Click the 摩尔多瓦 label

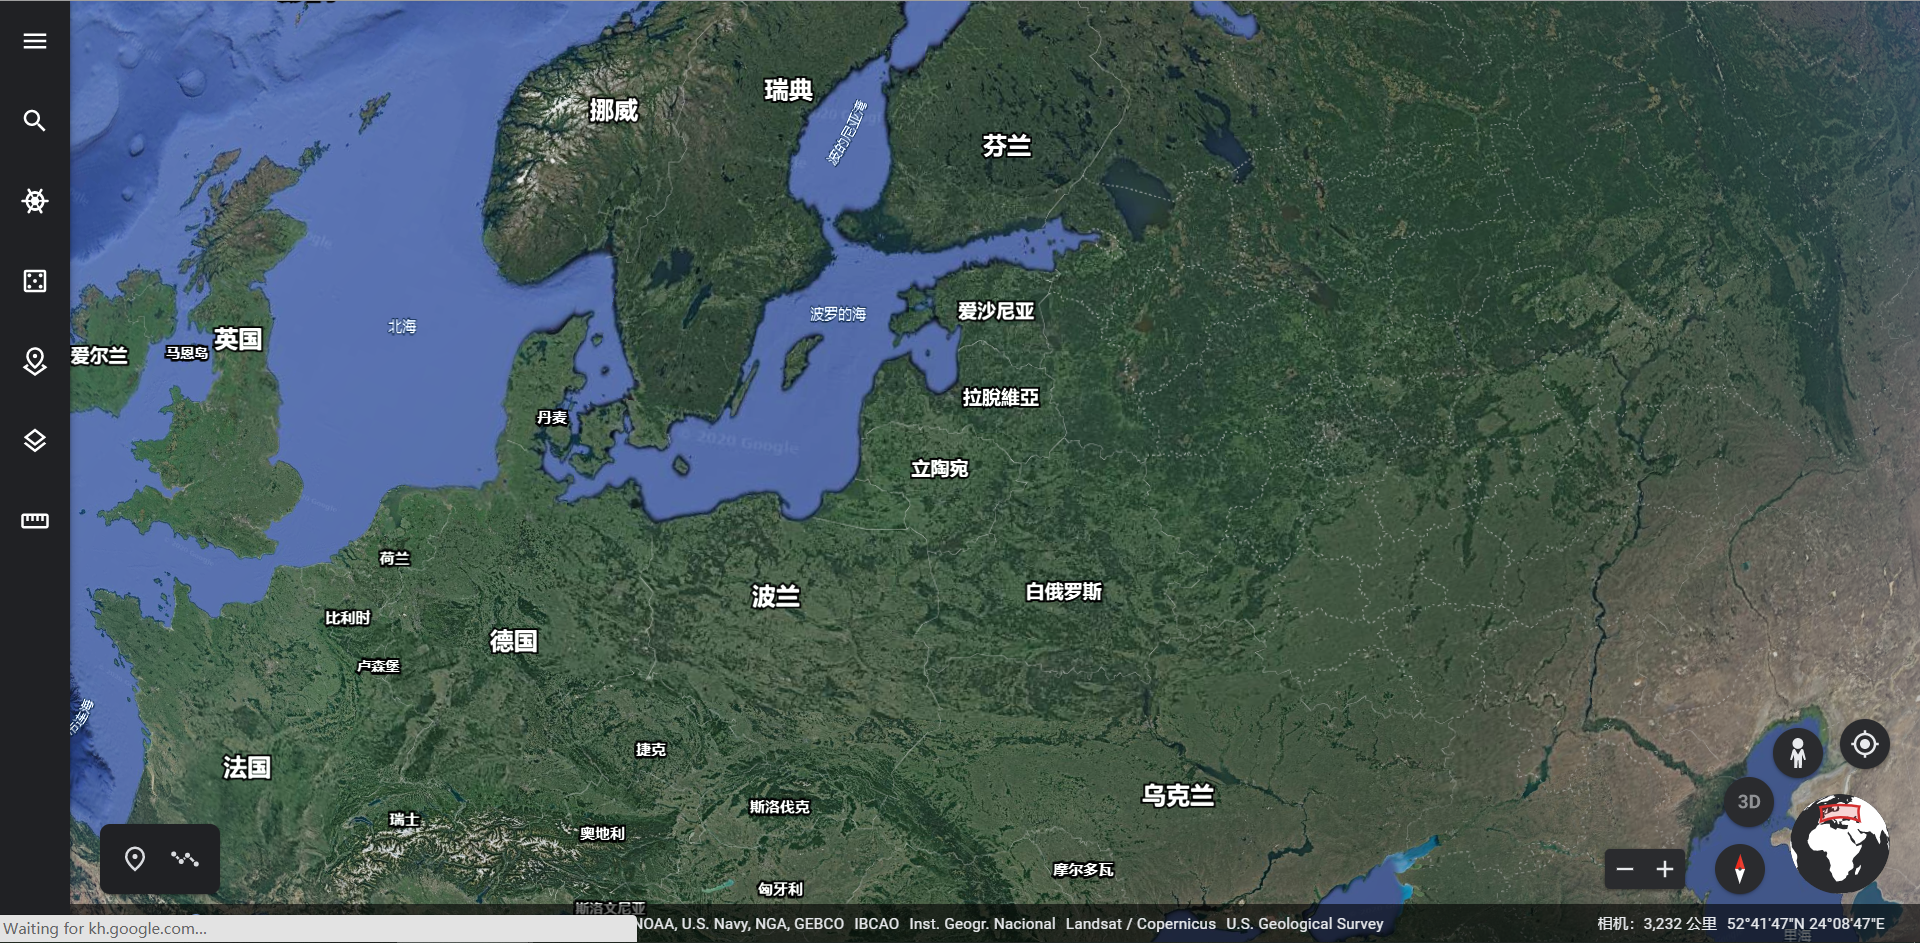(x=1083, y=870)
